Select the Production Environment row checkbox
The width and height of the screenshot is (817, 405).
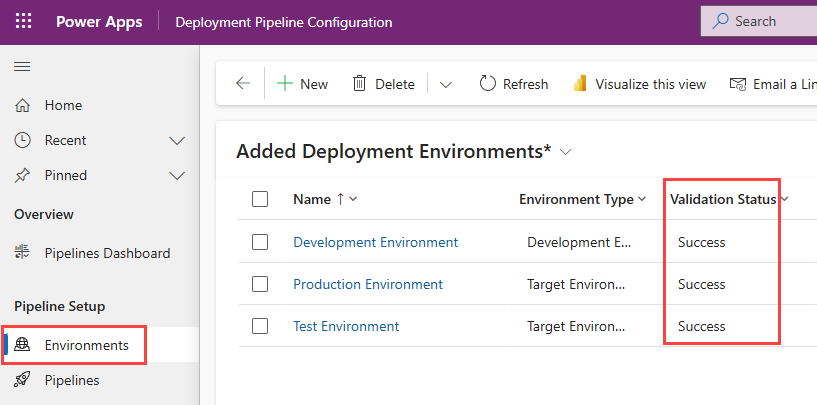[x=260, y=284]
